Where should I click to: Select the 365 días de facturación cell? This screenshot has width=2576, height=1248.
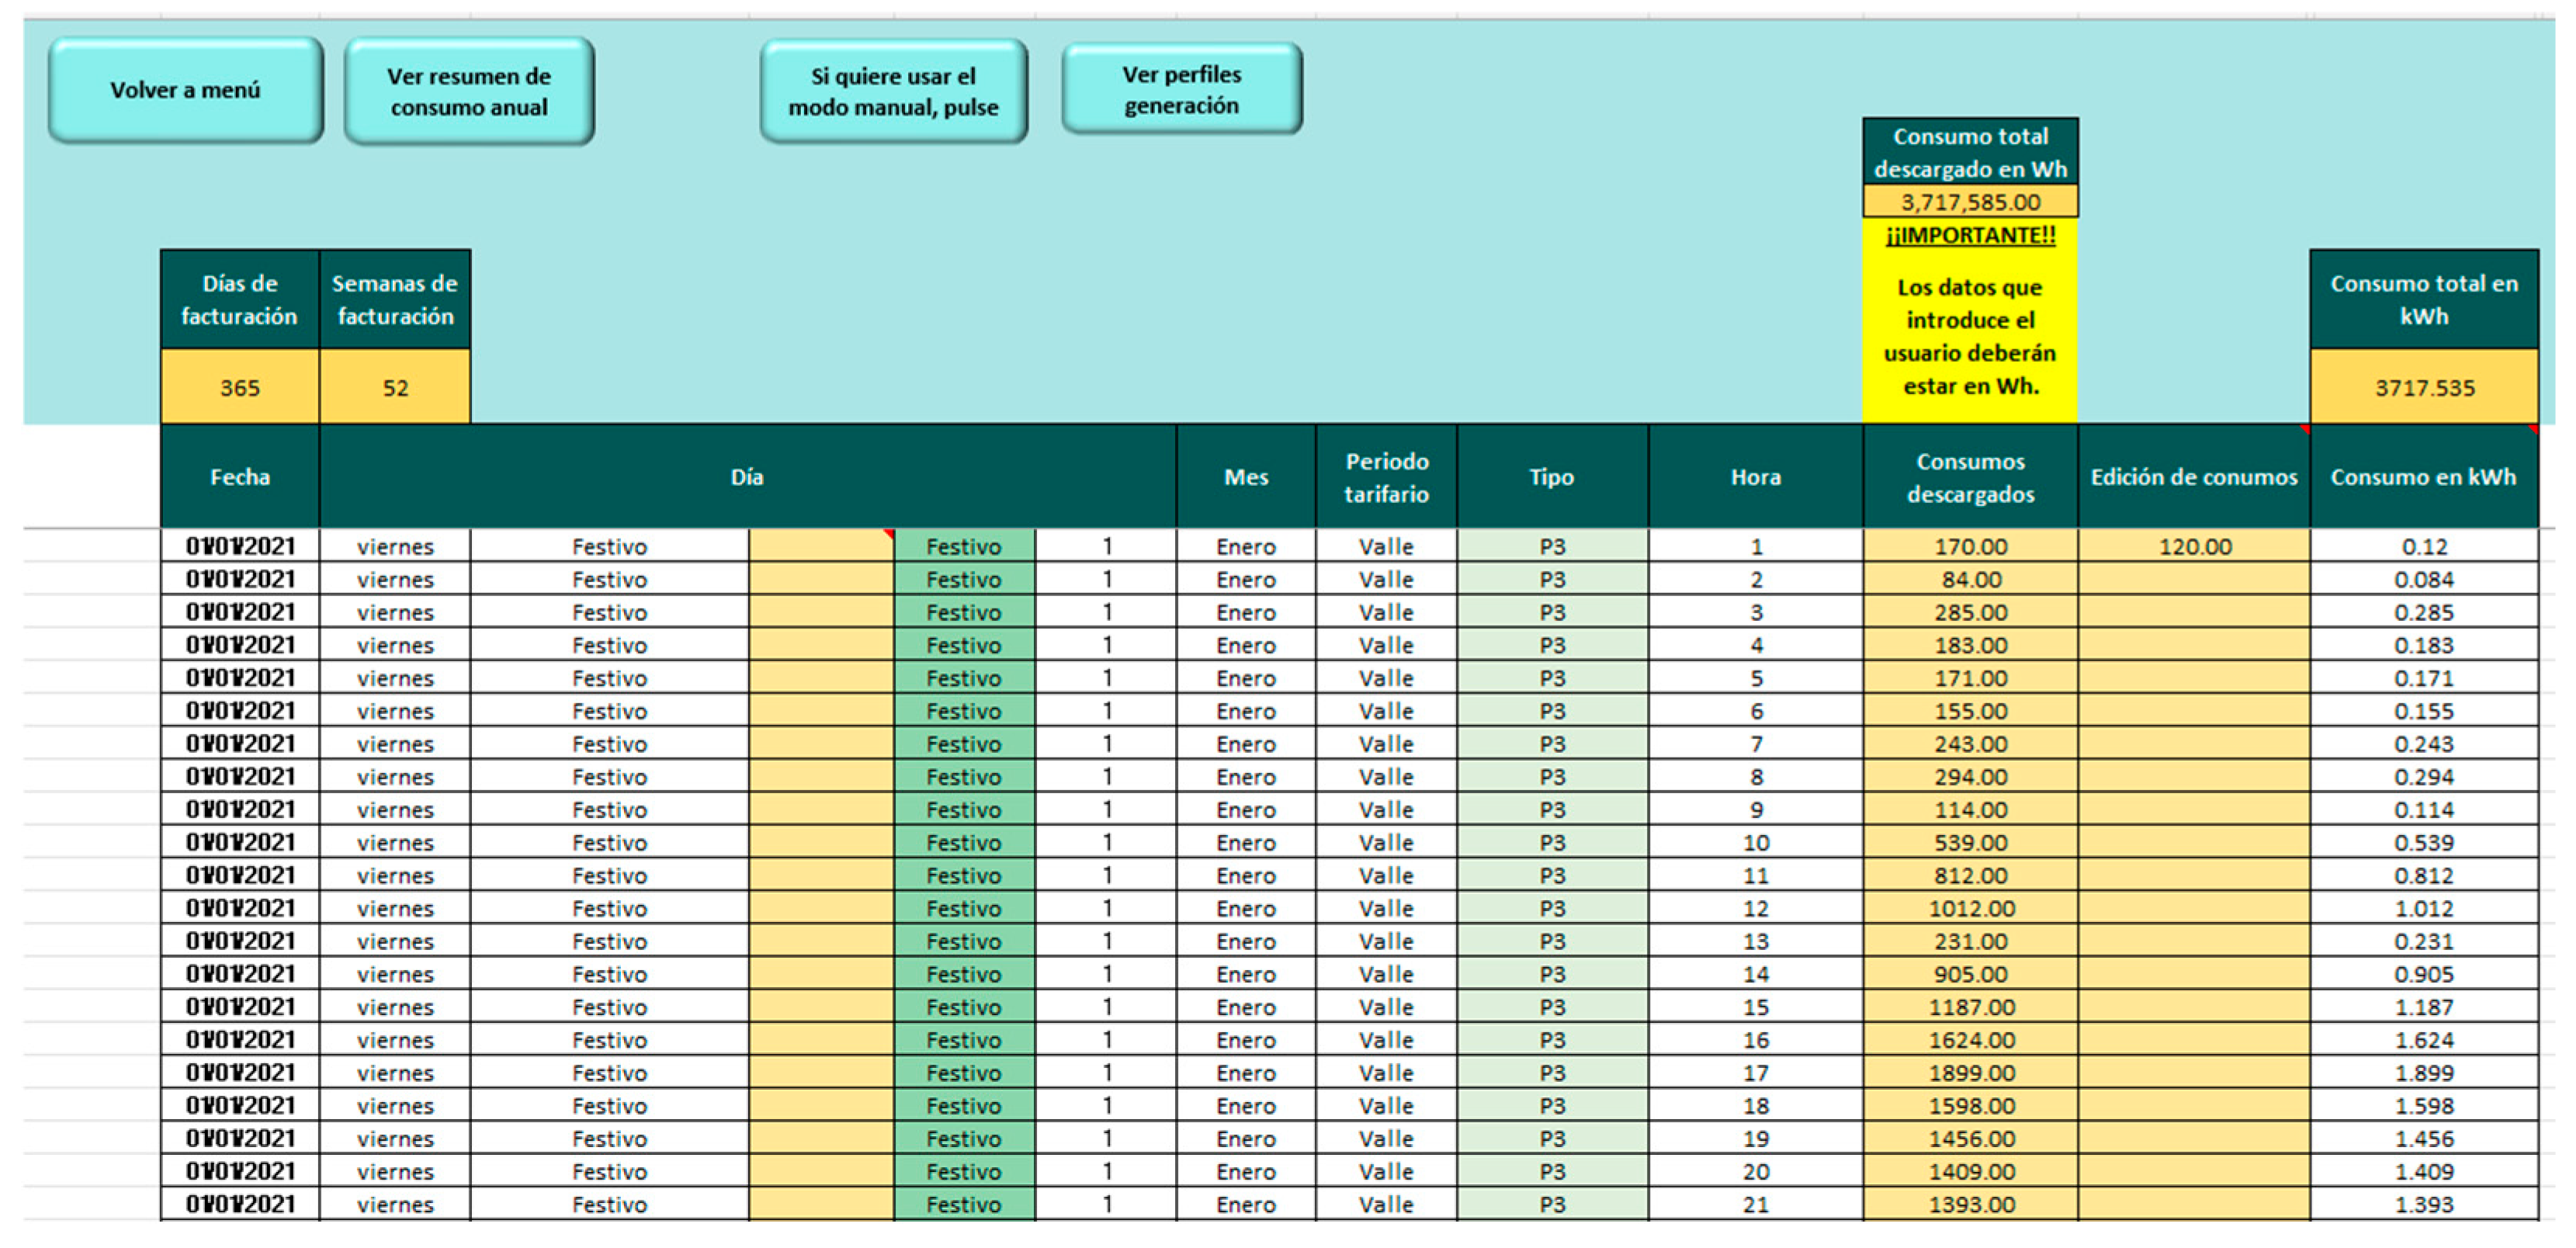(x=240, y=387)
